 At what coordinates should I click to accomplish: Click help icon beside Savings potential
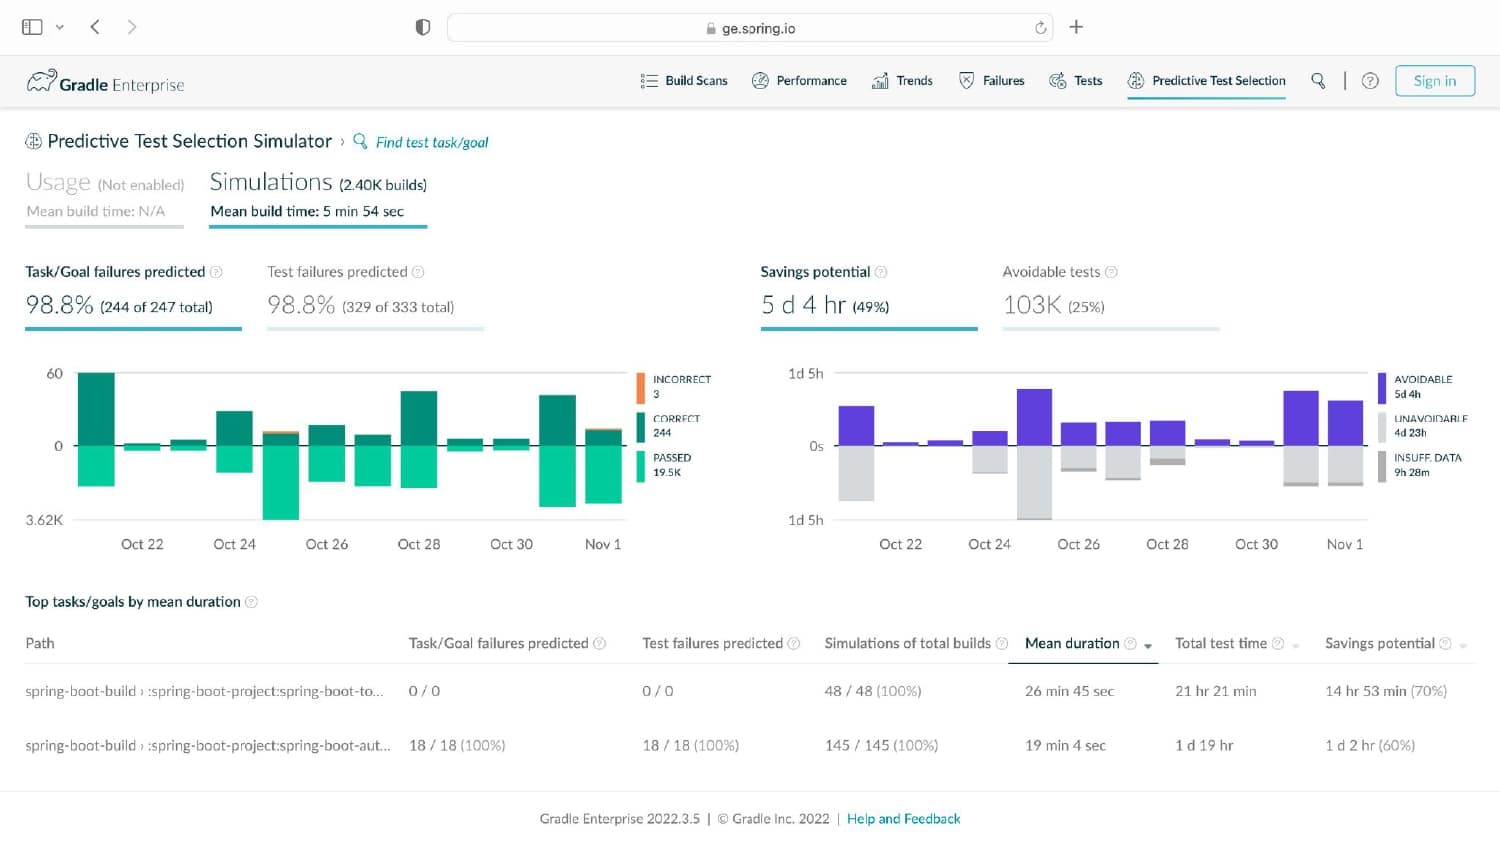pos(881,272)
